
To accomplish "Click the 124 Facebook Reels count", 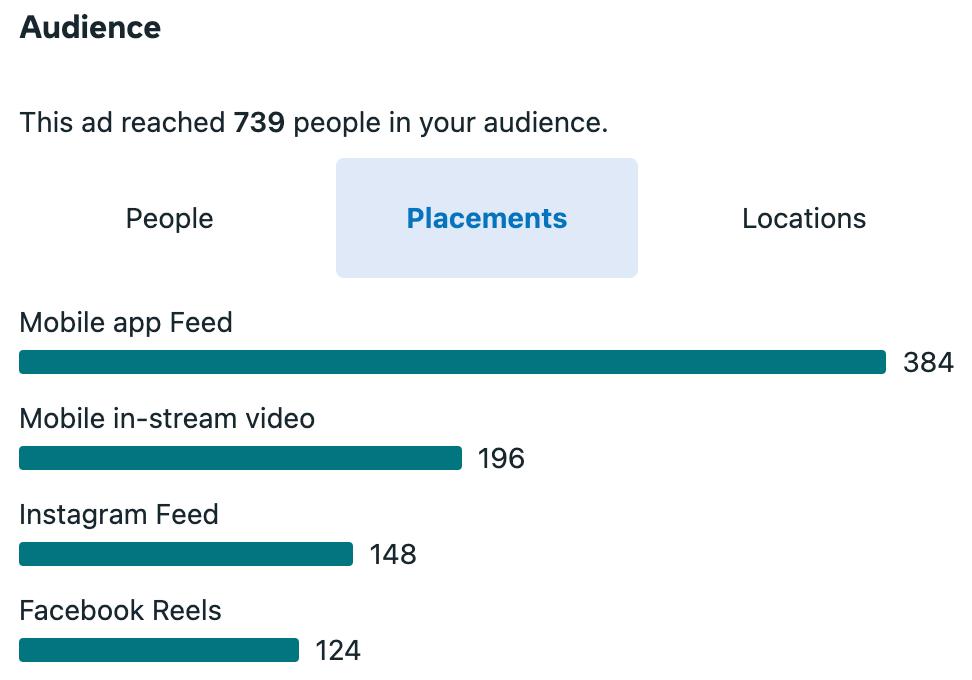I will click(338, 650).
